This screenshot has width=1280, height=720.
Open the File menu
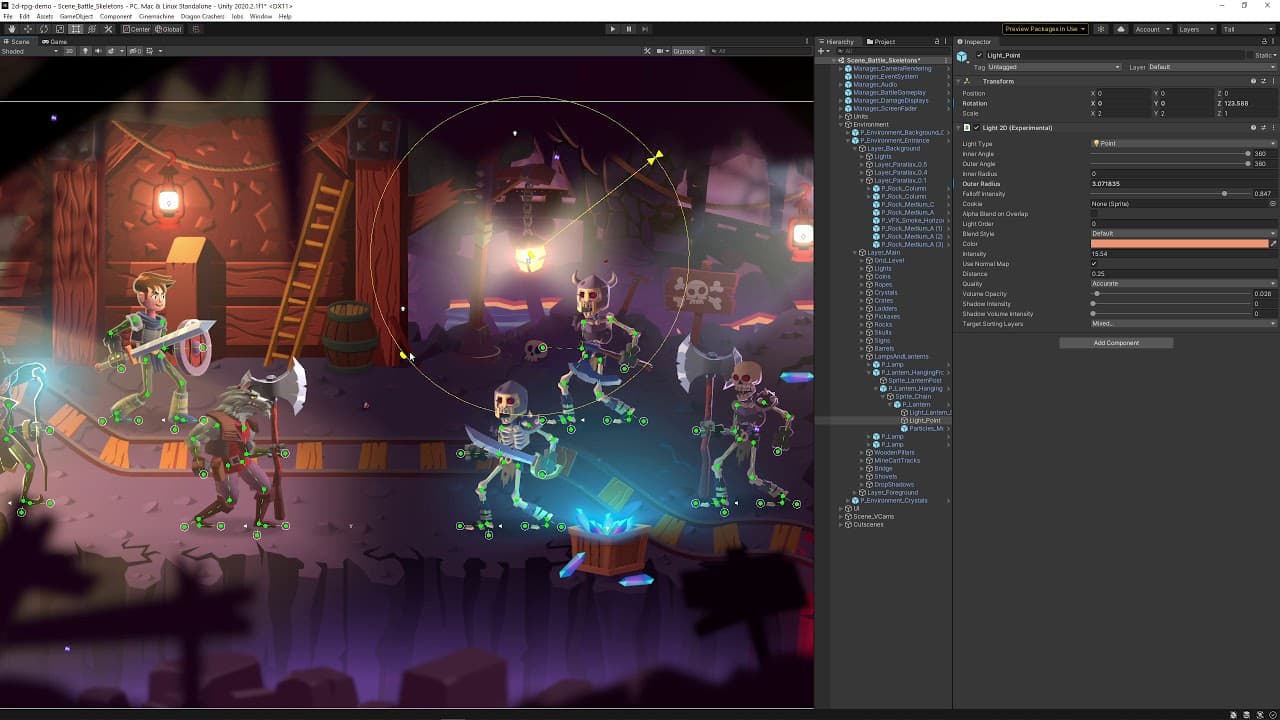coord(8,17)
